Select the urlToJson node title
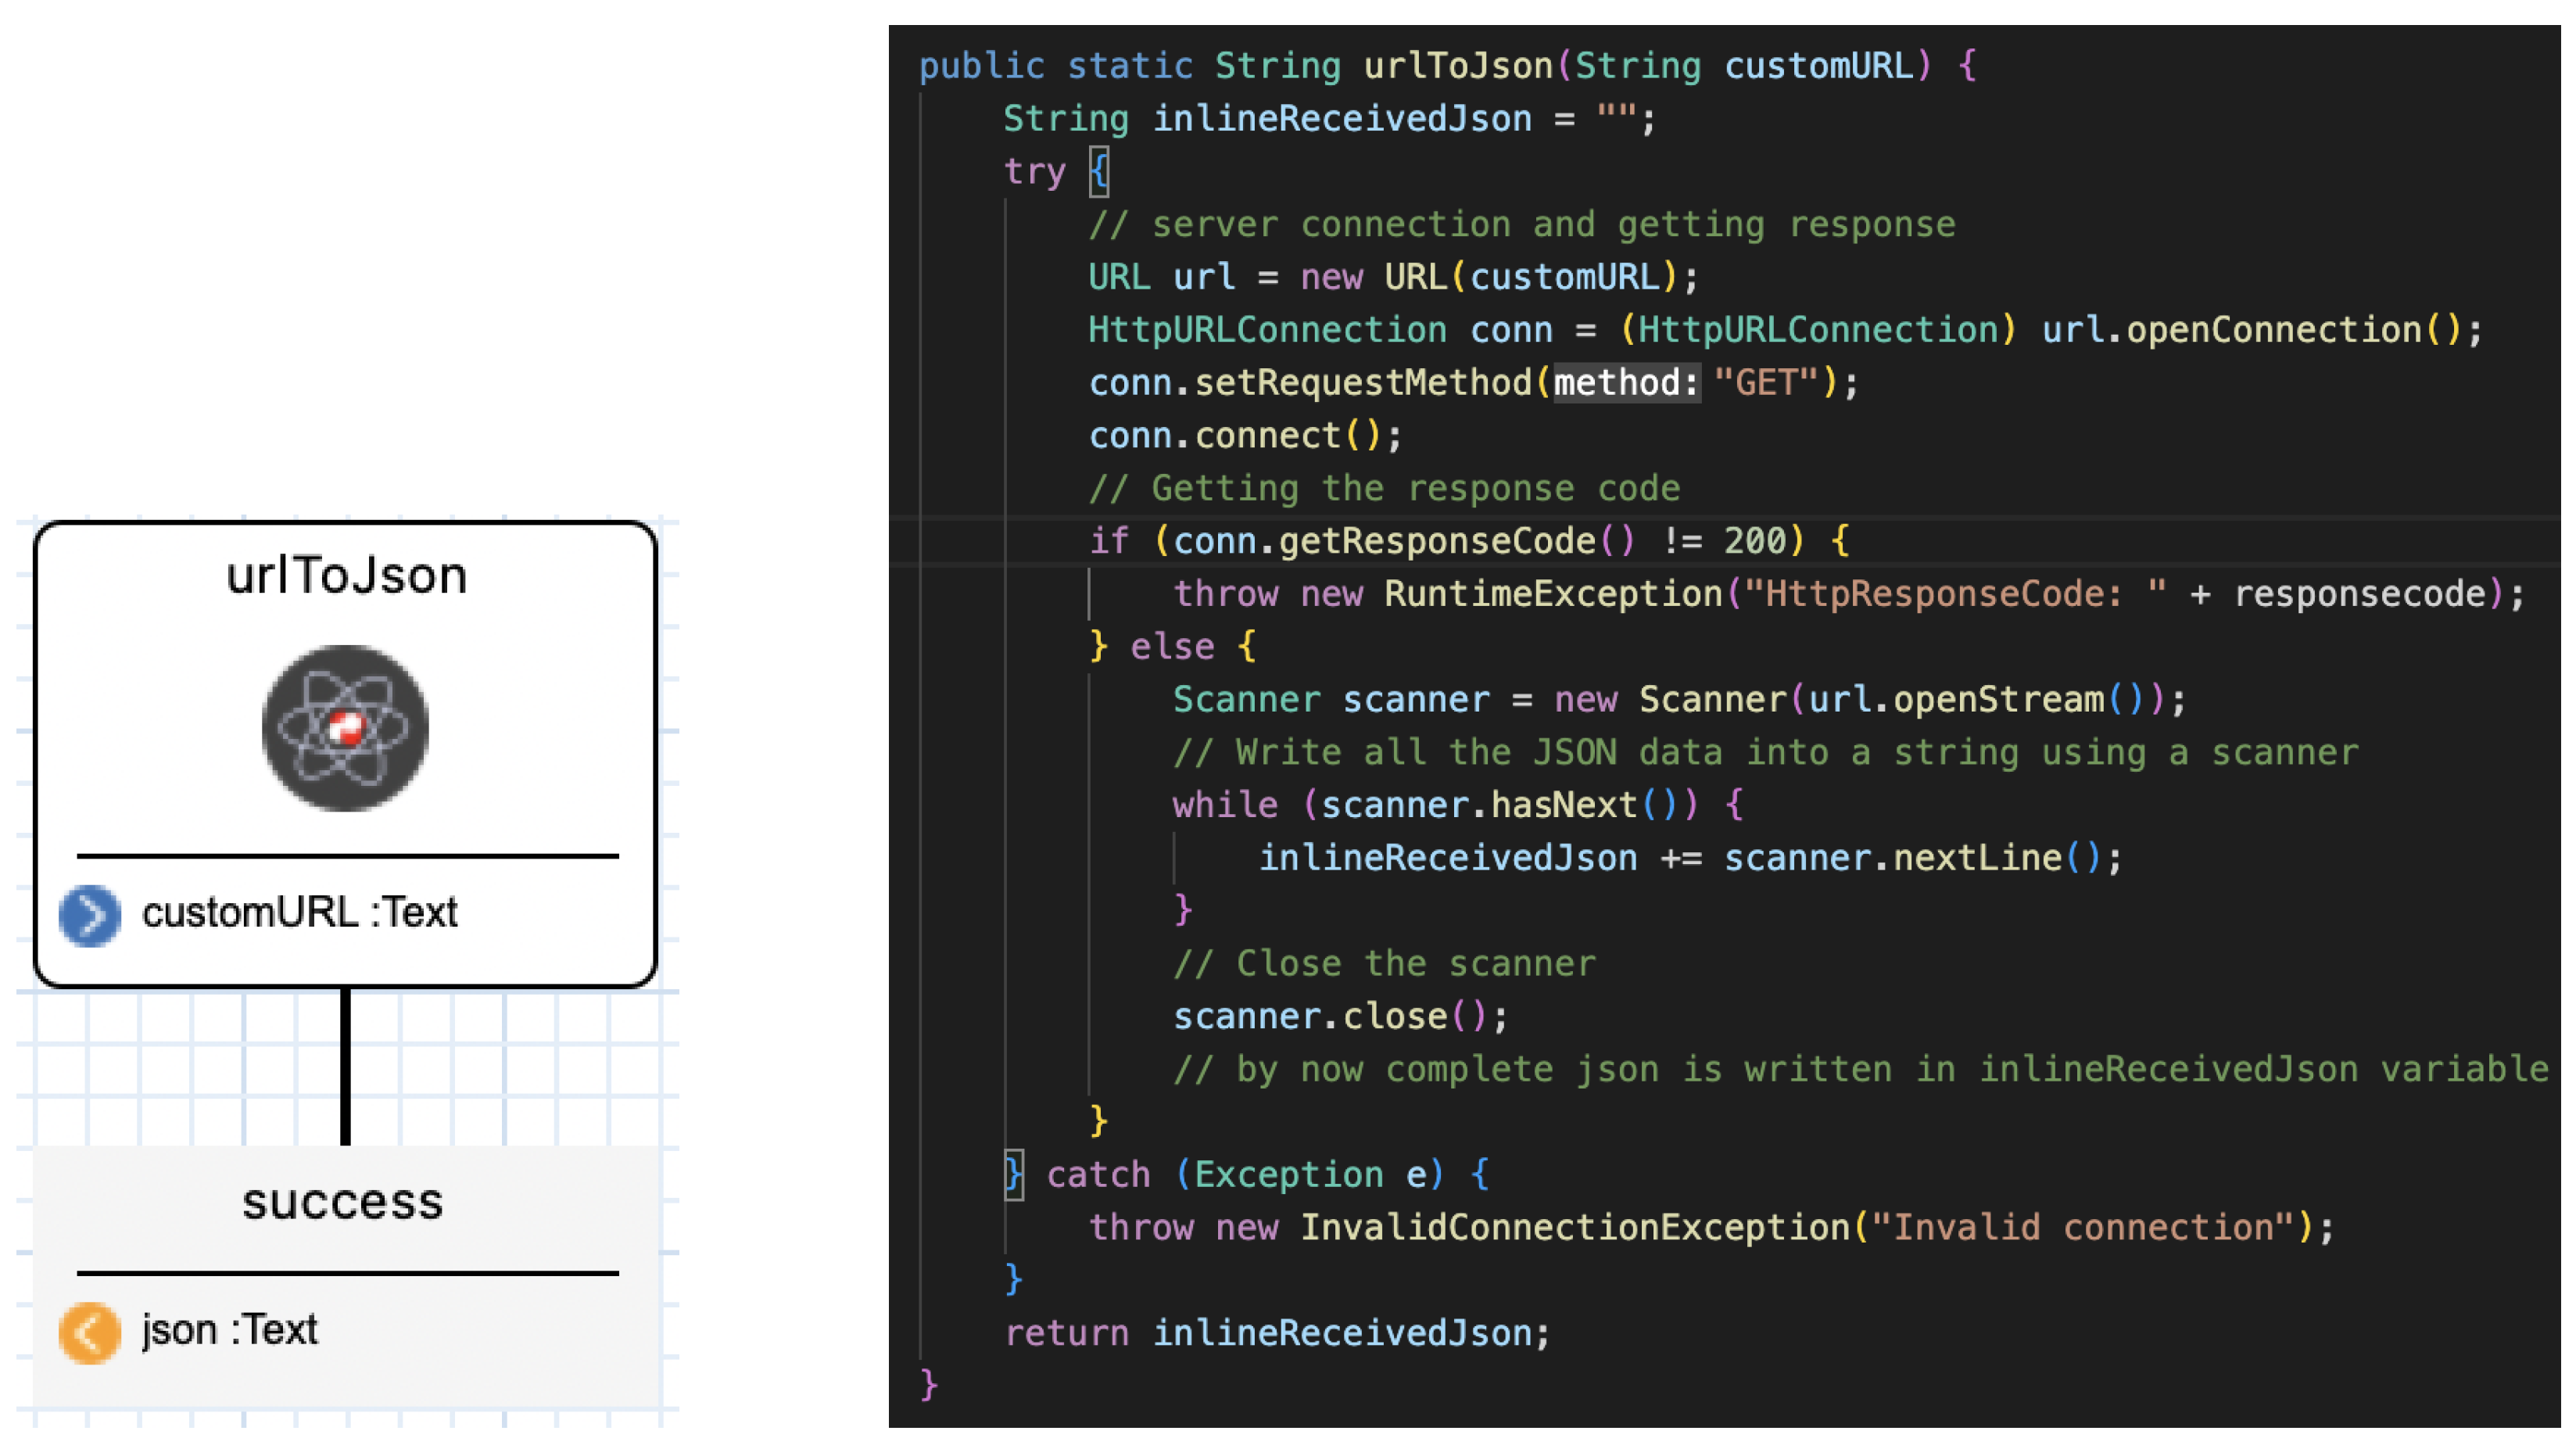The height and width of the screenshot is (1438, 2576). click(x=346, y=576)
